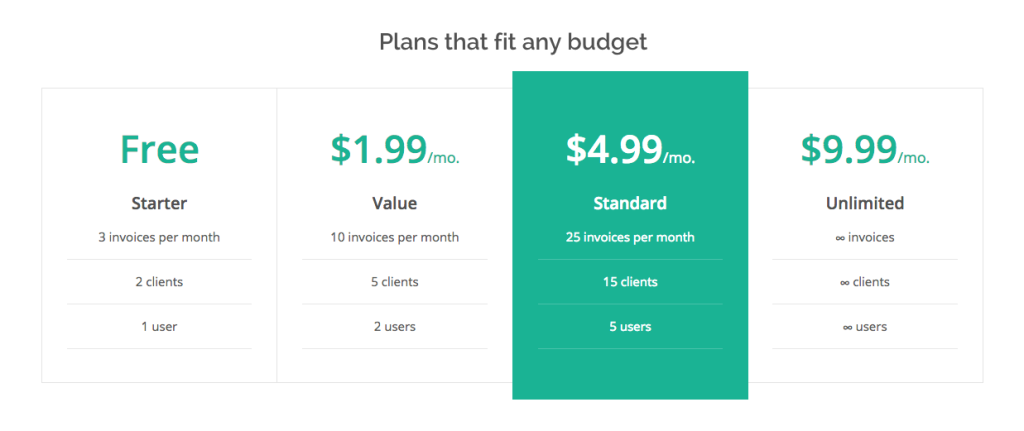
Task: Select the $9.99/mo. price
Action: (865, 150)
